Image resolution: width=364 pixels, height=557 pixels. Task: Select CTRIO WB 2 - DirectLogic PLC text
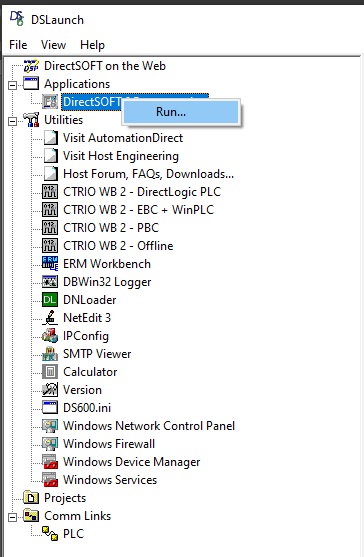click(x=142, y=192)
